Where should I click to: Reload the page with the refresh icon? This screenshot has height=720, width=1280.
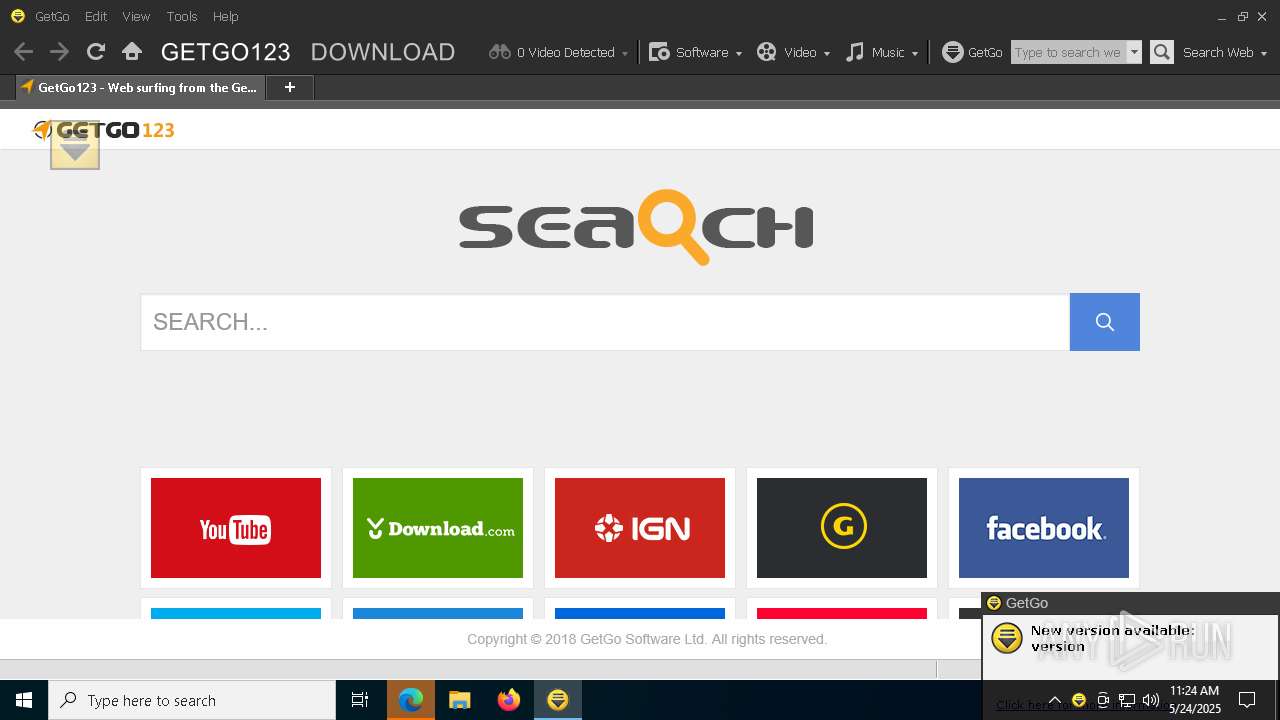click(x=96, y=52)
